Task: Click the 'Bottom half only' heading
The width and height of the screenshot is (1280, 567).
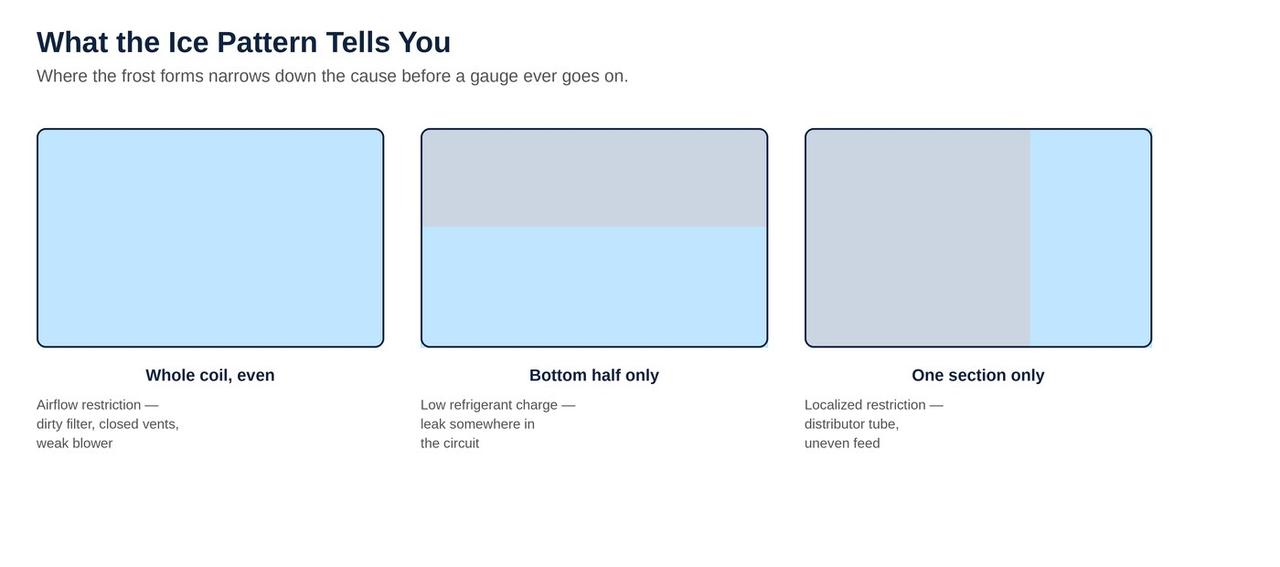Action: click(594, 375)
